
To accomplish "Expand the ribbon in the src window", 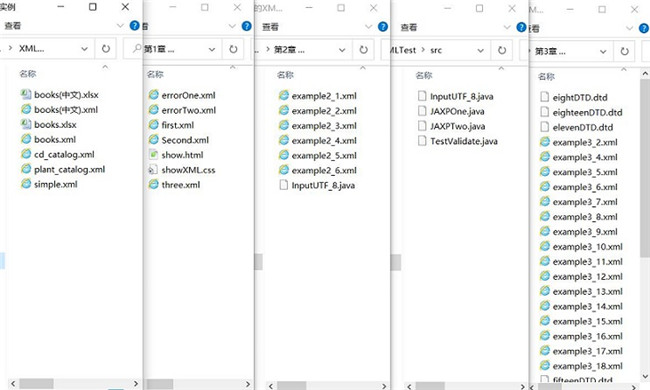I will pos(507,27).
